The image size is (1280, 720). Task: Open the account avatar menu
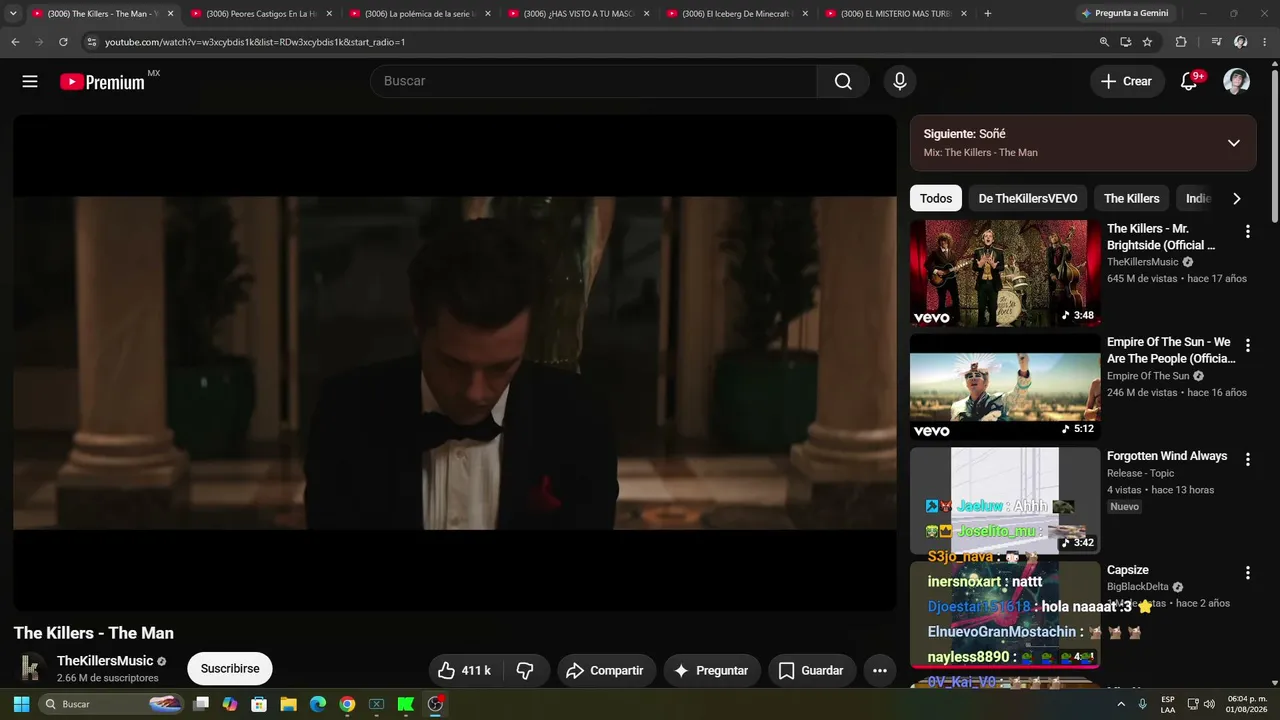[1237, 82]
